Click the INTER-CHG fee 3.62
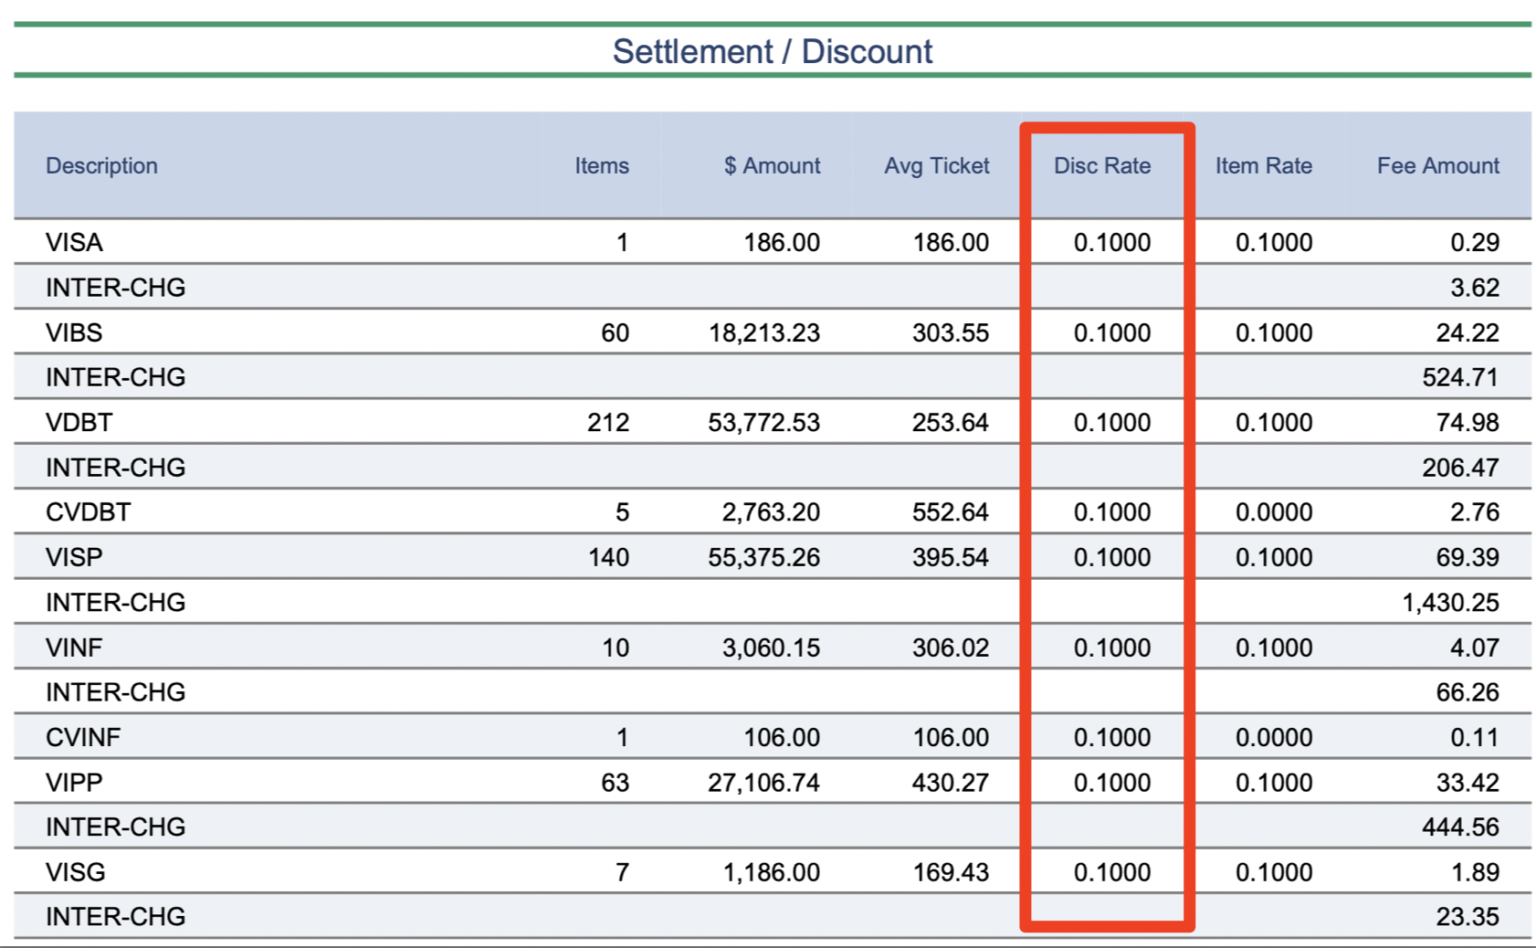 click(x=1475, y=288)
